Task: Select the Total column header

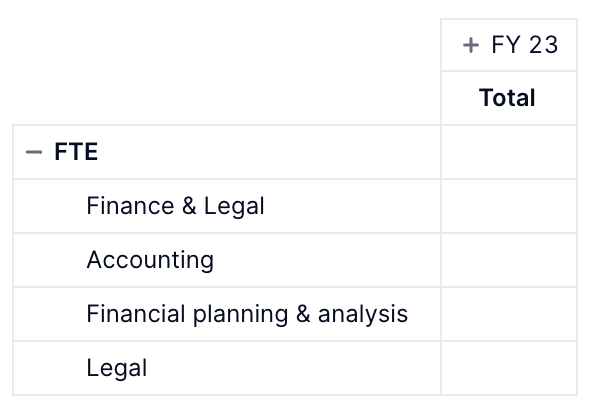Action: (507, 98)
